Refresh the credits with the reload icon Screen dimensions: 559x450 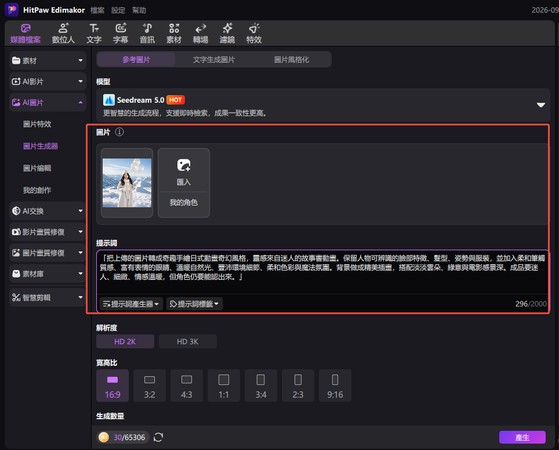coord(158,437)
